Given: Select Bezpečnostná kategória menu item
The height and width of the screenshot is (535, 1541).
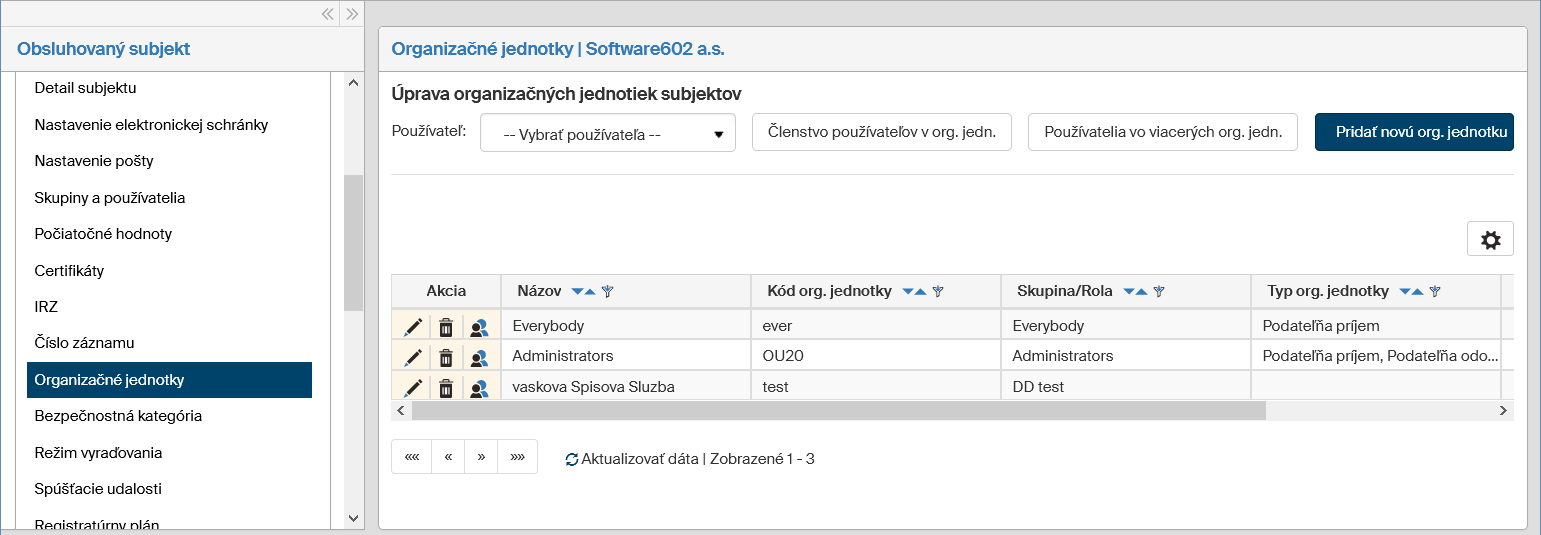Looking at the screenshot, I should [x=118, y=416].
